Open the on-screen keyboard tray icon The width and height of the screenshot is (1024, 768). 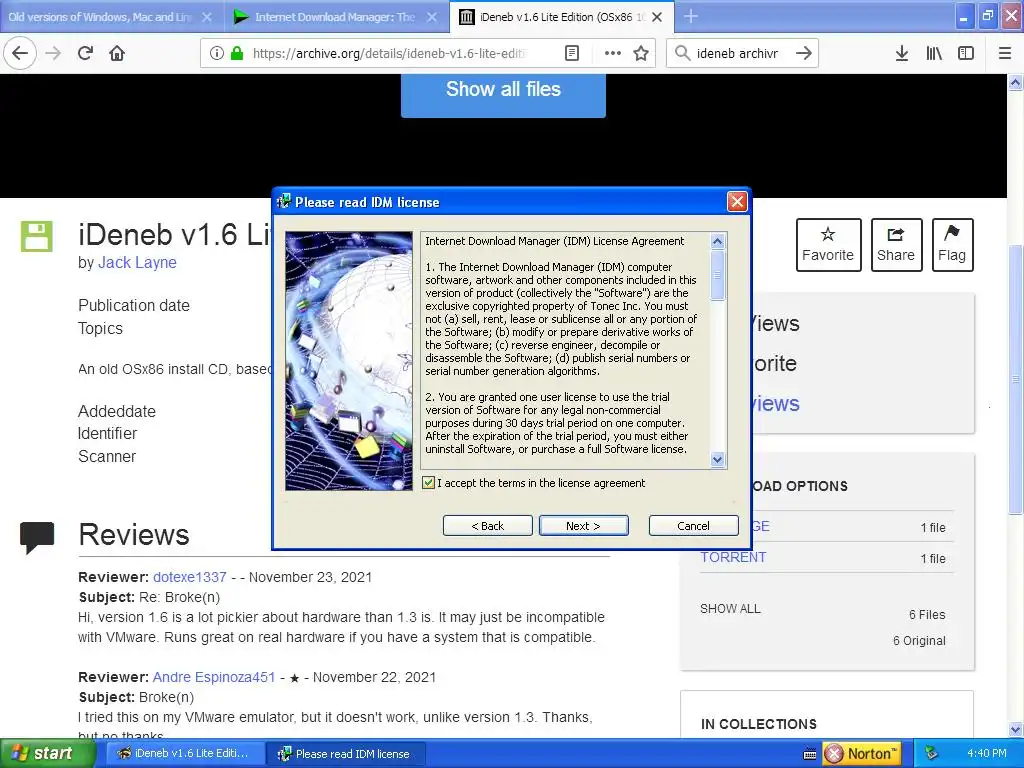pyautogui.click(x=810, y=754)
